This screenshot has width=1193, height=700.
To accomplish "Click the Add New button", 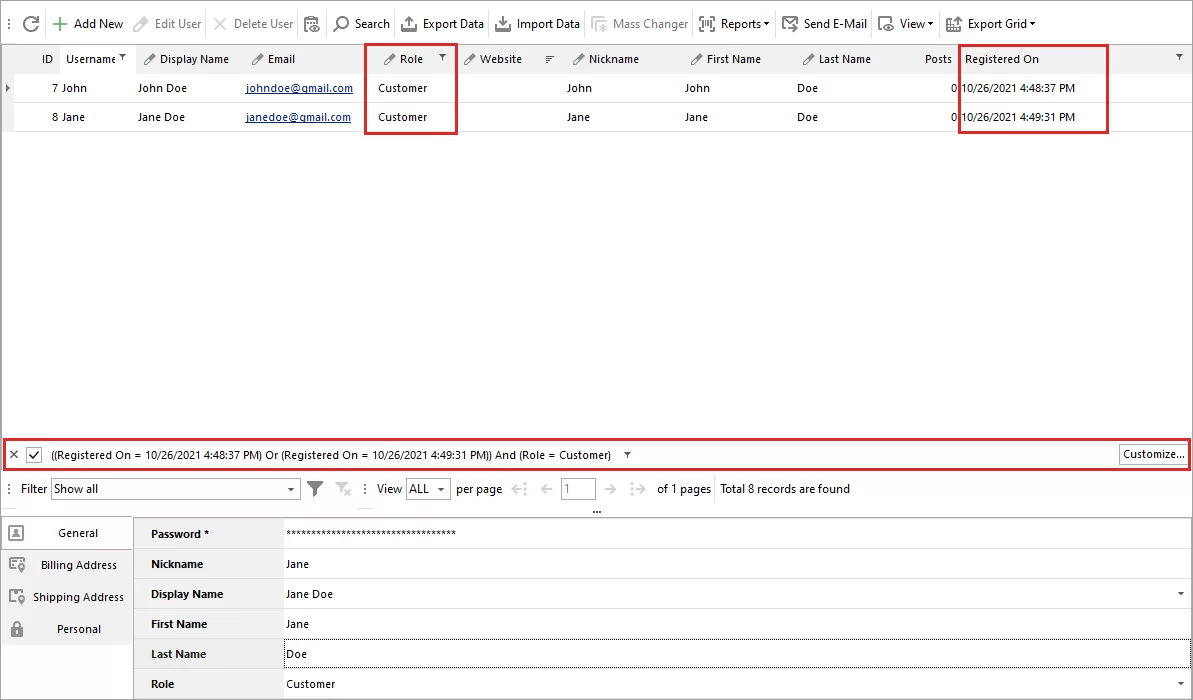I will pyautogui.click(x=88, y=23).
